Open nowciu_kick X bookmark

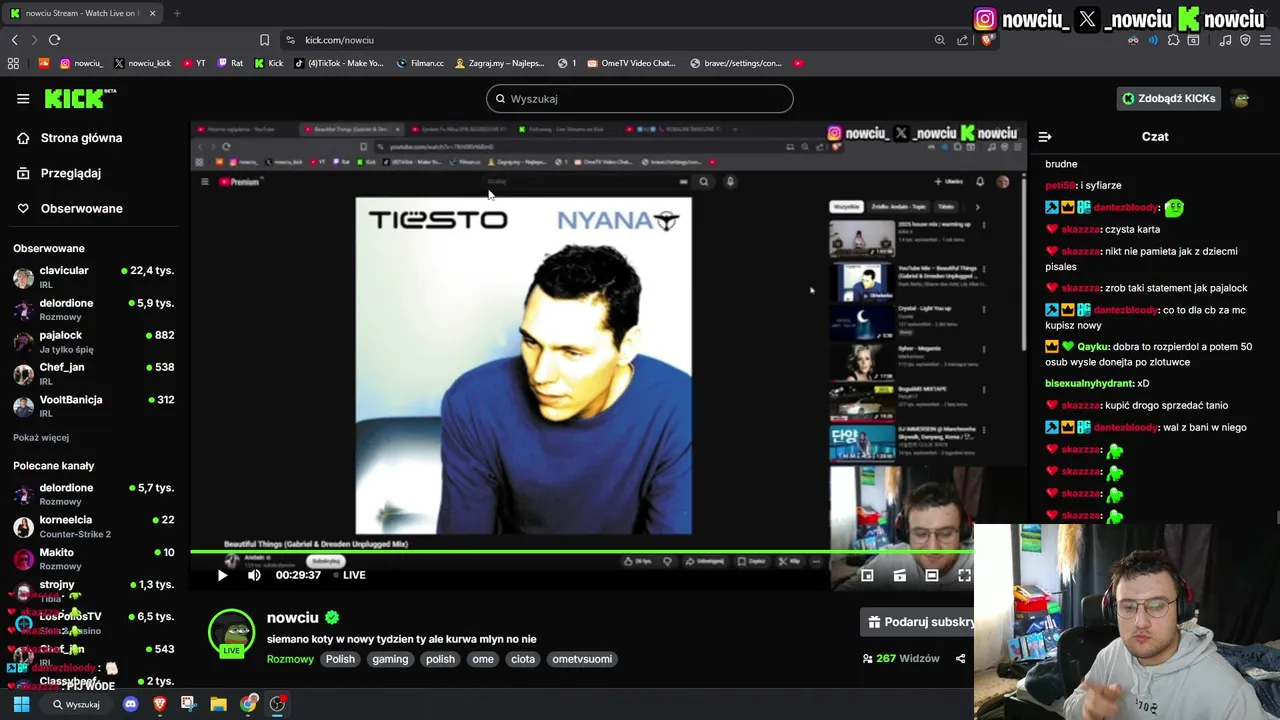pyautogui.click(x=142, y=63)
